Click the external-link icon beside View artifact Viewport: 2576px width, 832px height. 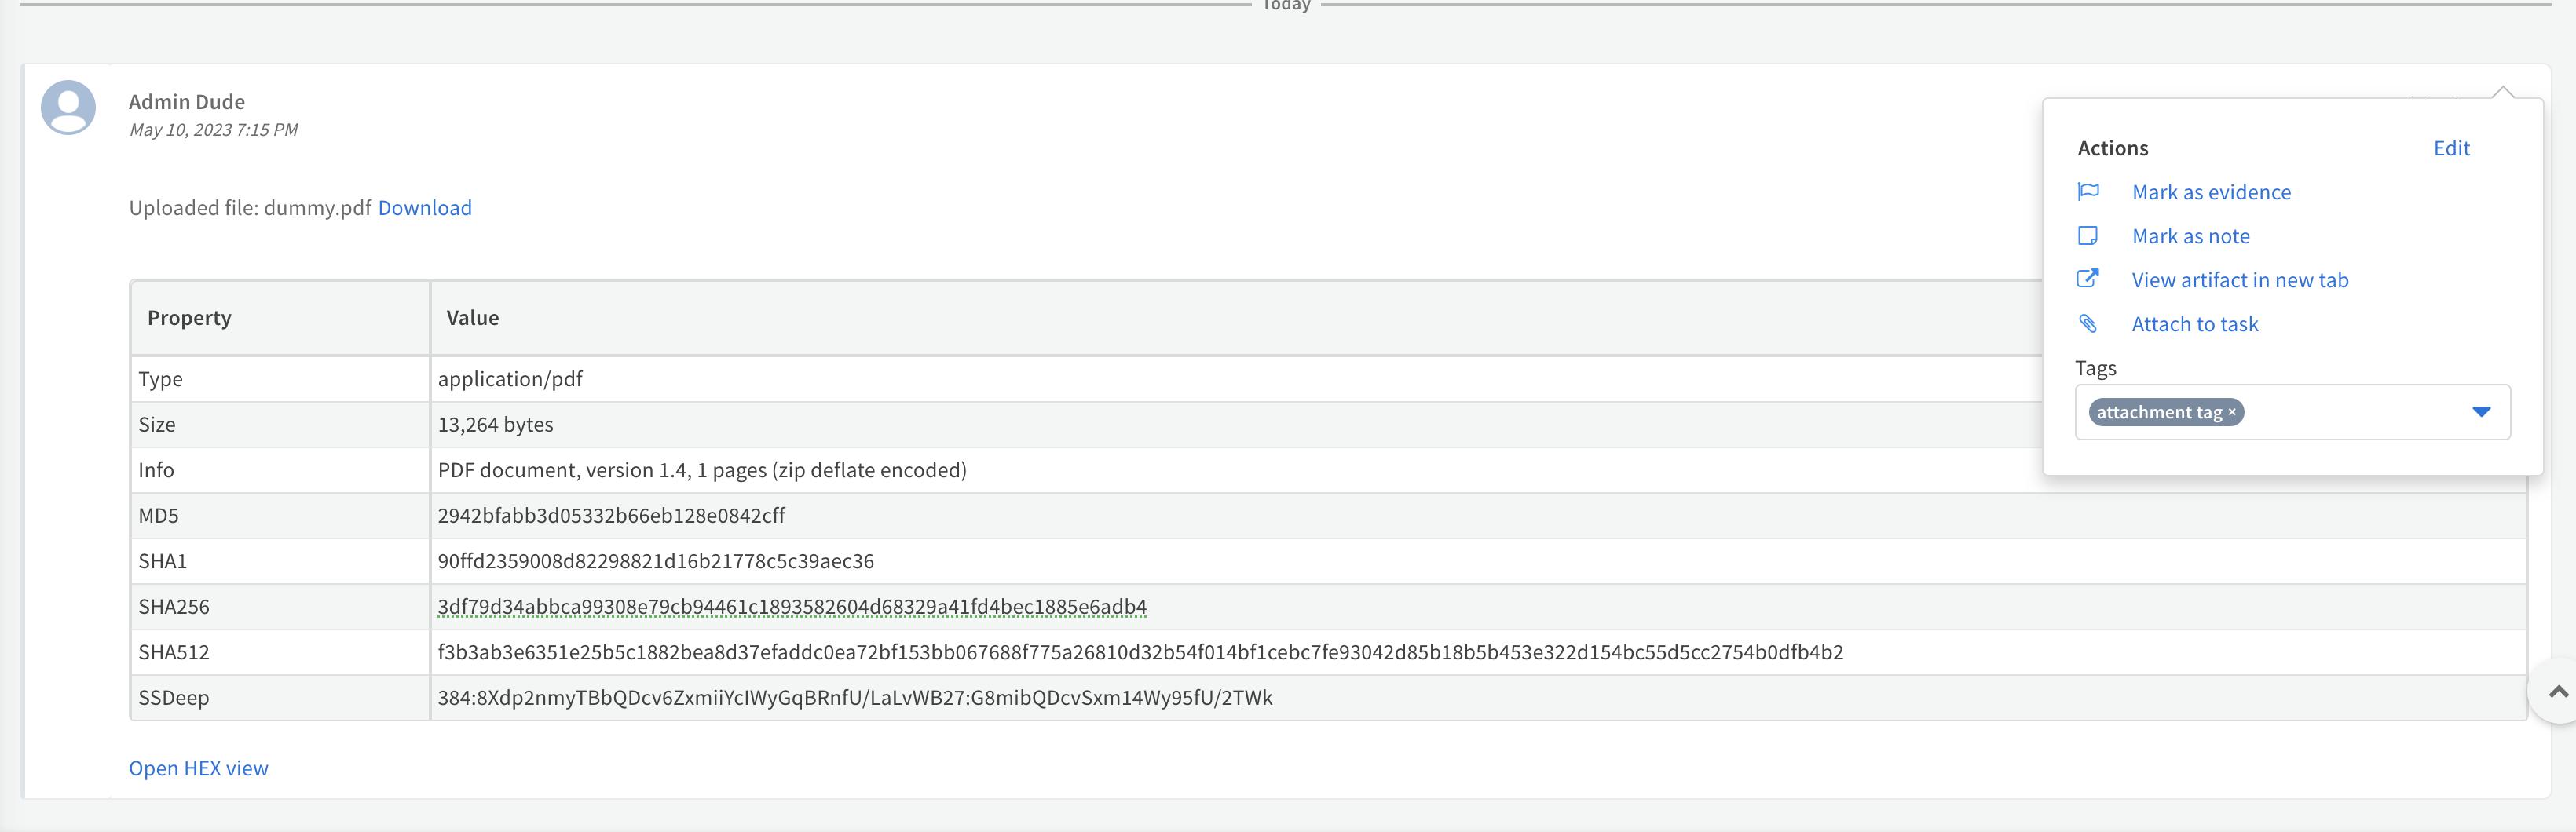[2089, 279]
